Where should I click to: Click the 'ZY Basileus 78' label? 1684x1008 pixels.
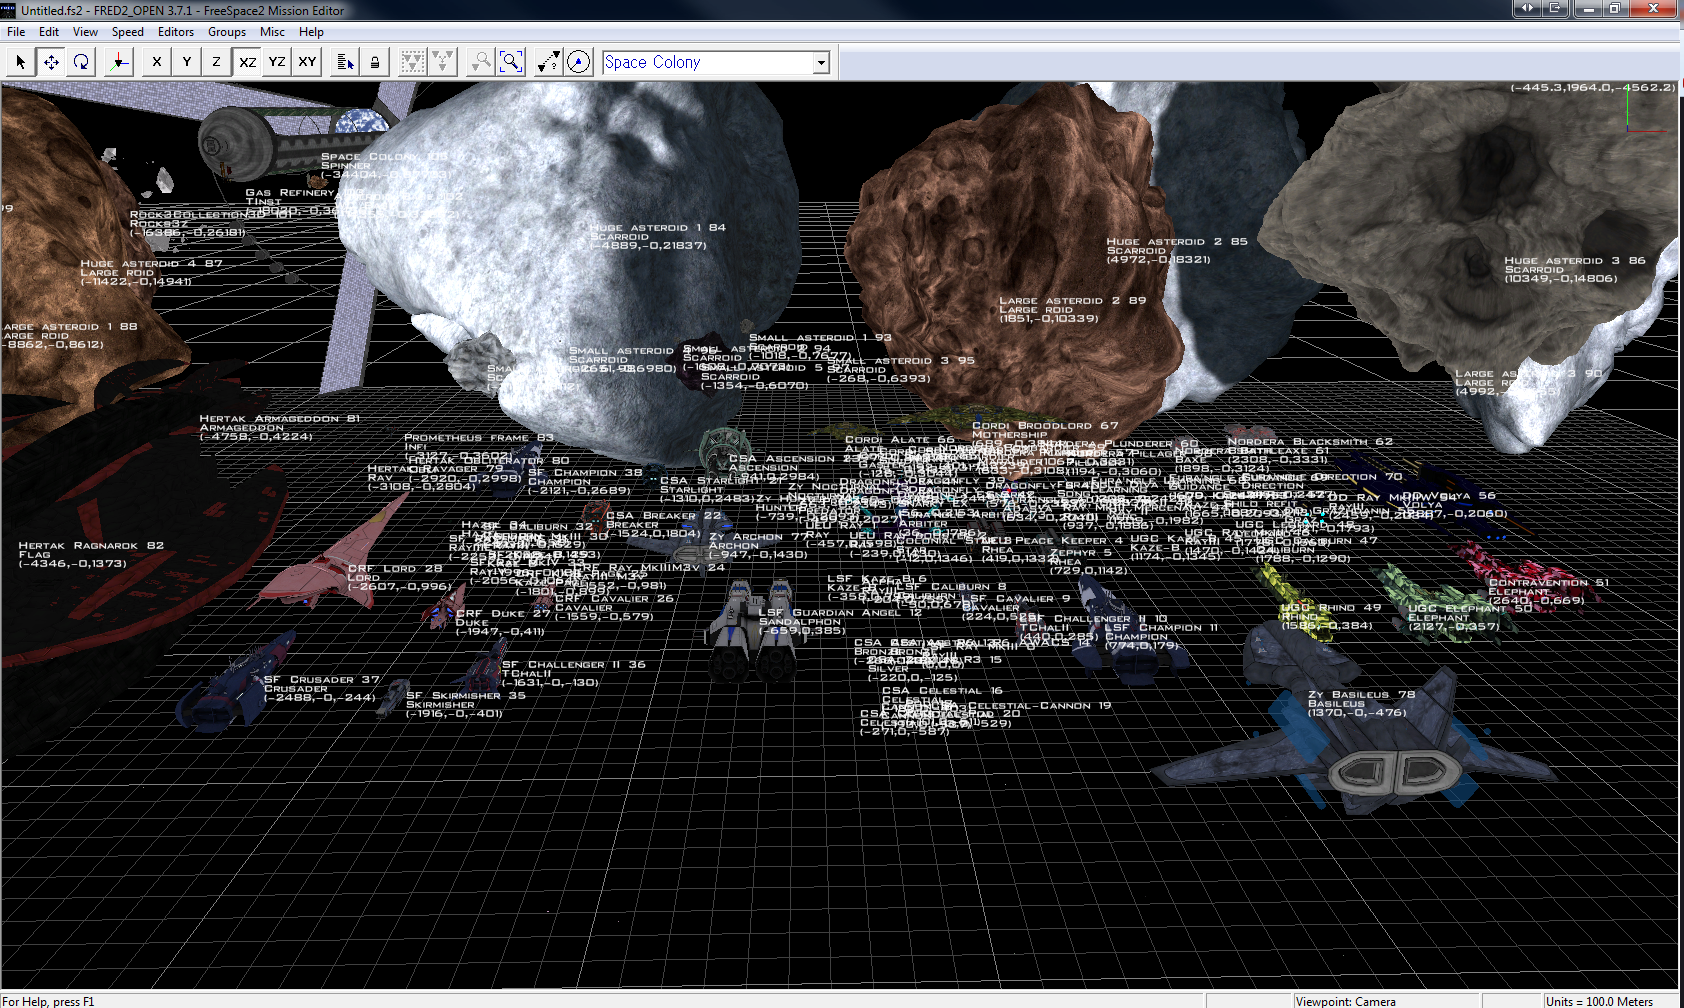click(1361, 695)
